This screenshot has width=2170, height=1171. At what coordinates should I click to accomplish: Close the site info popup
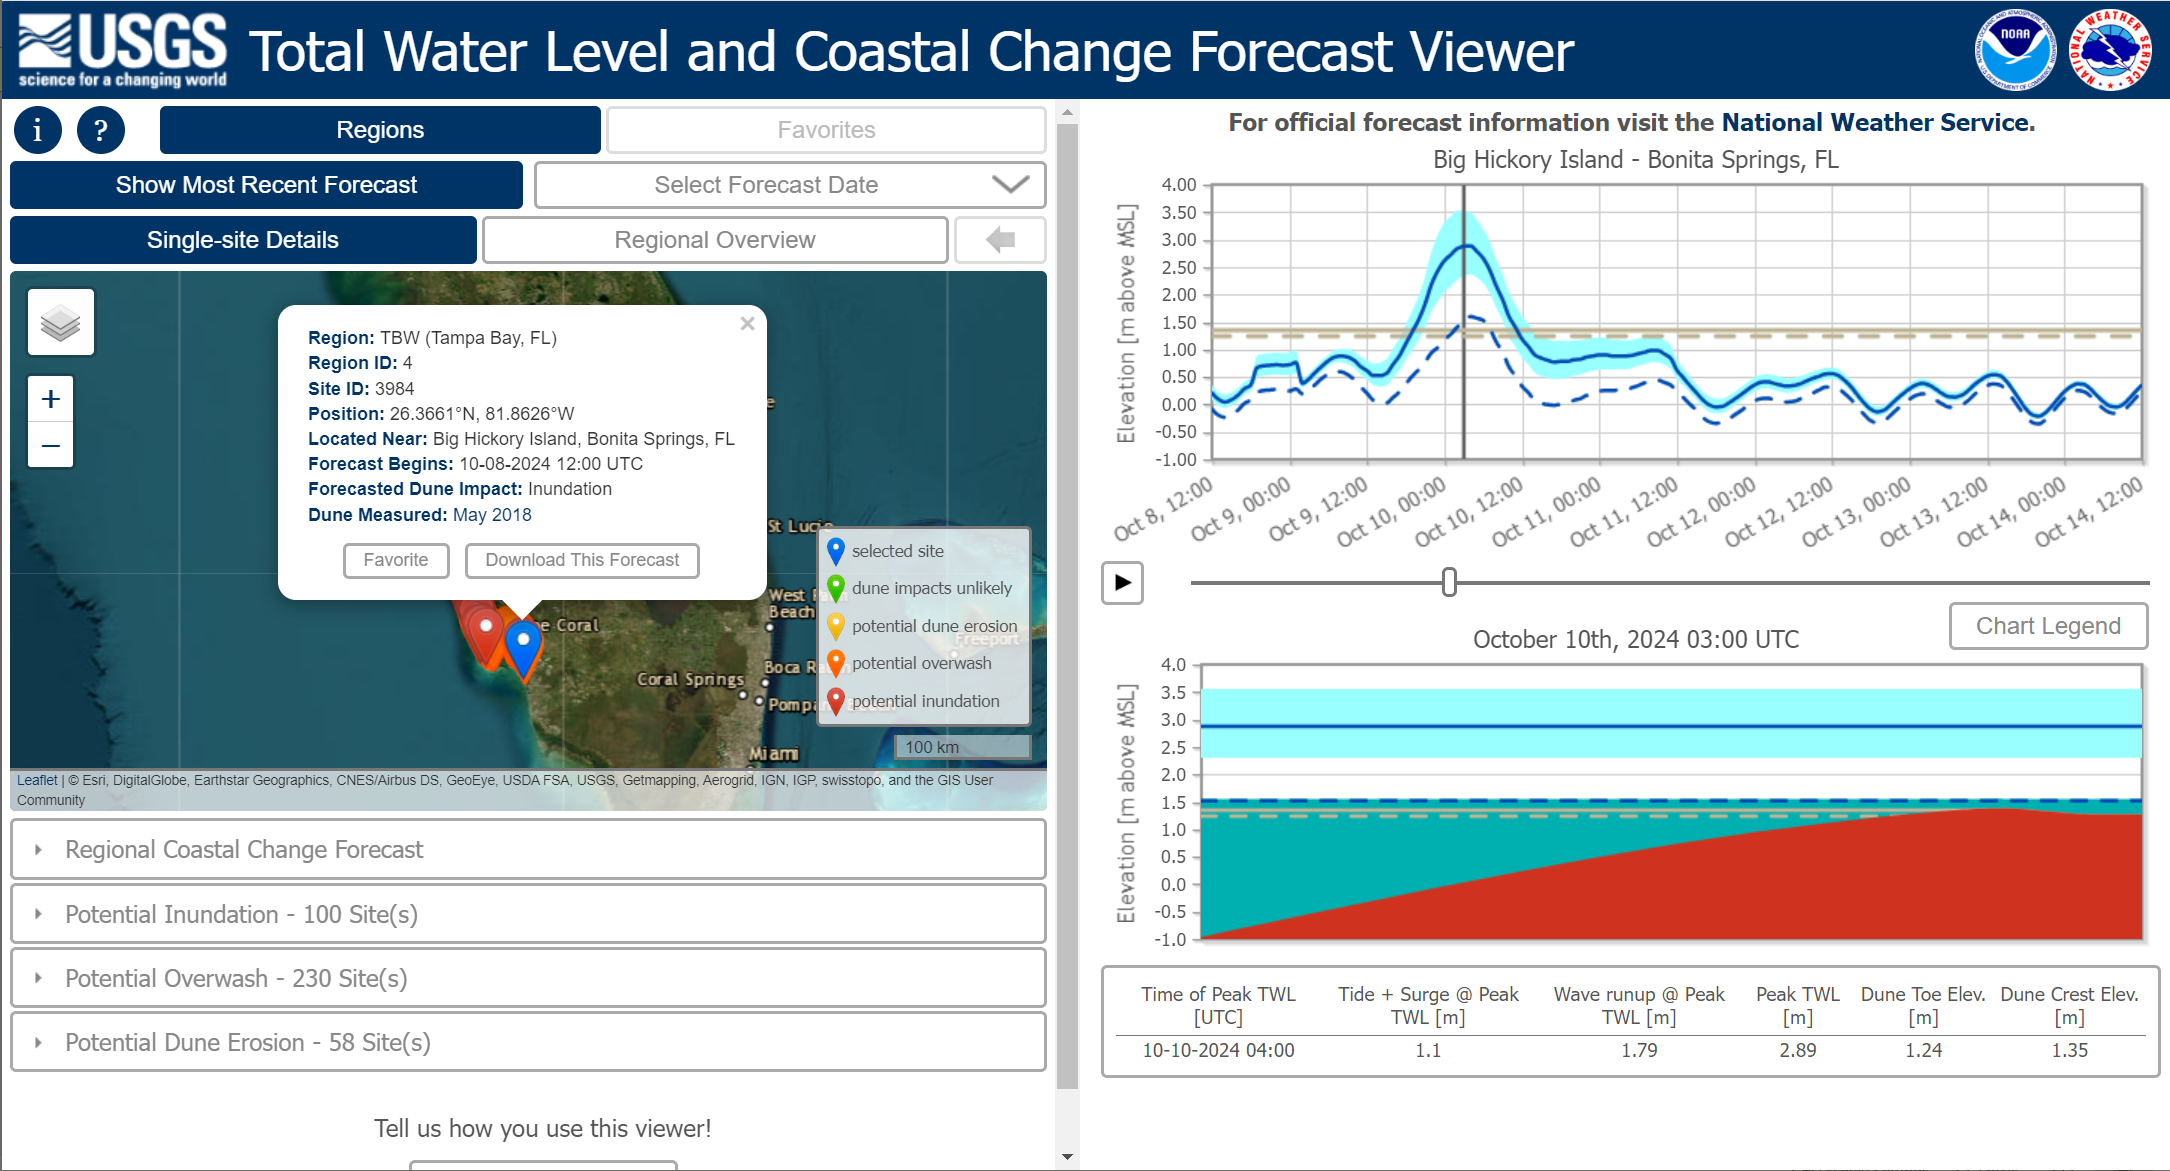pos(747,323)
